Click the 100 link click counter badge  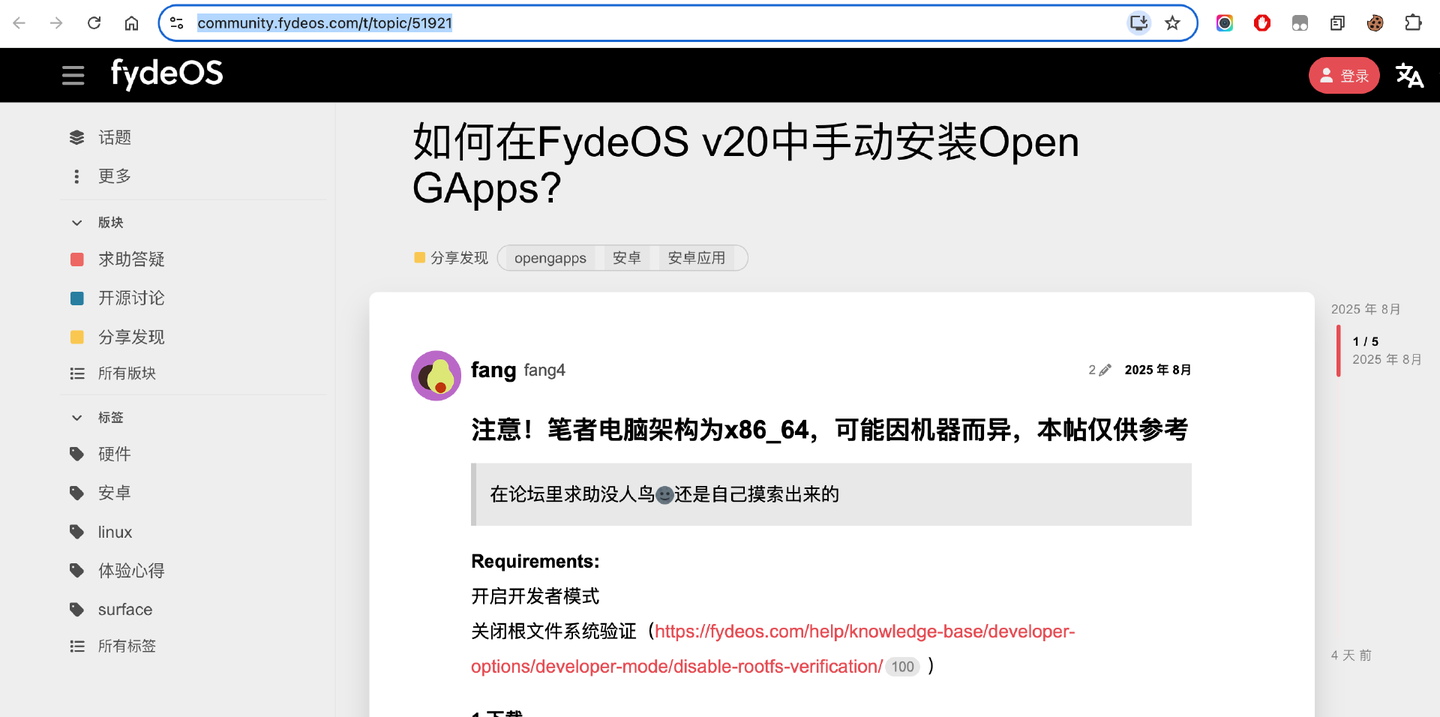[x=903, y=667]
